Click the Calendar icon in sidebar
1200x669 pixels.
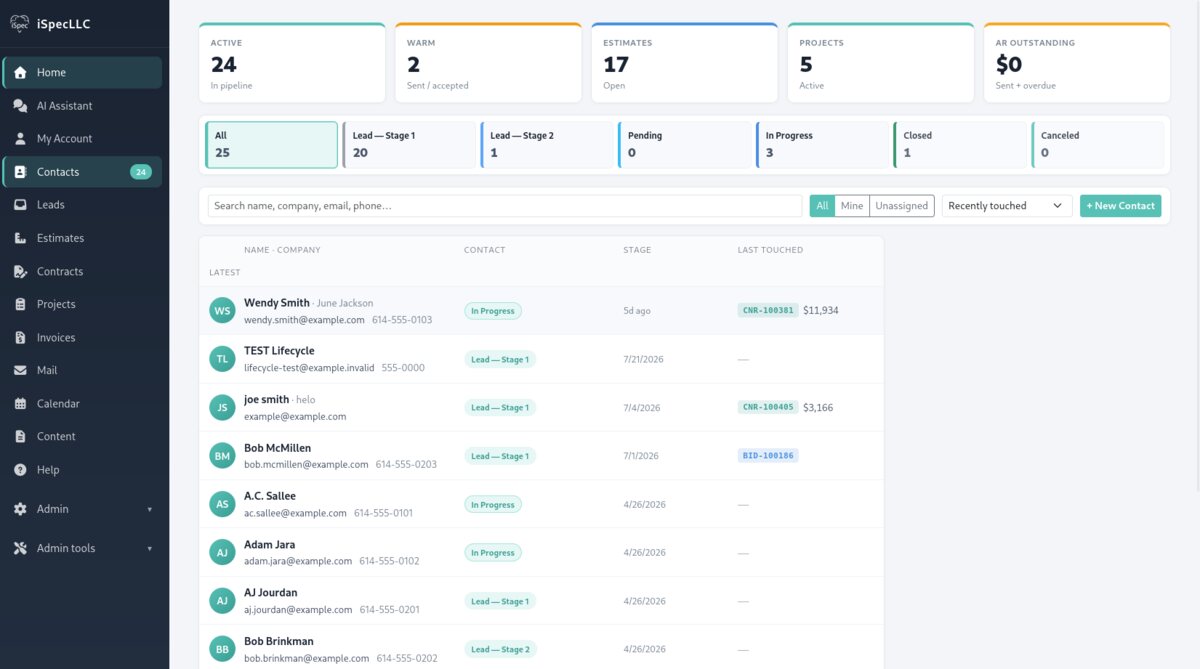click(x=20, y=403)
